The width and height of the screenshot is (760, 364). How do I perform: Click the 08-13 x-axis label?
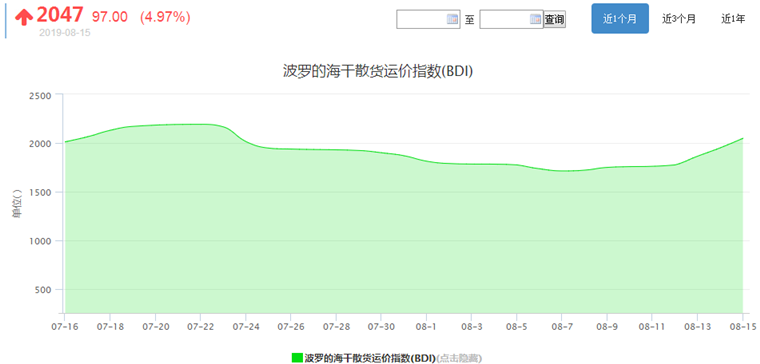[x=697, y=327]
